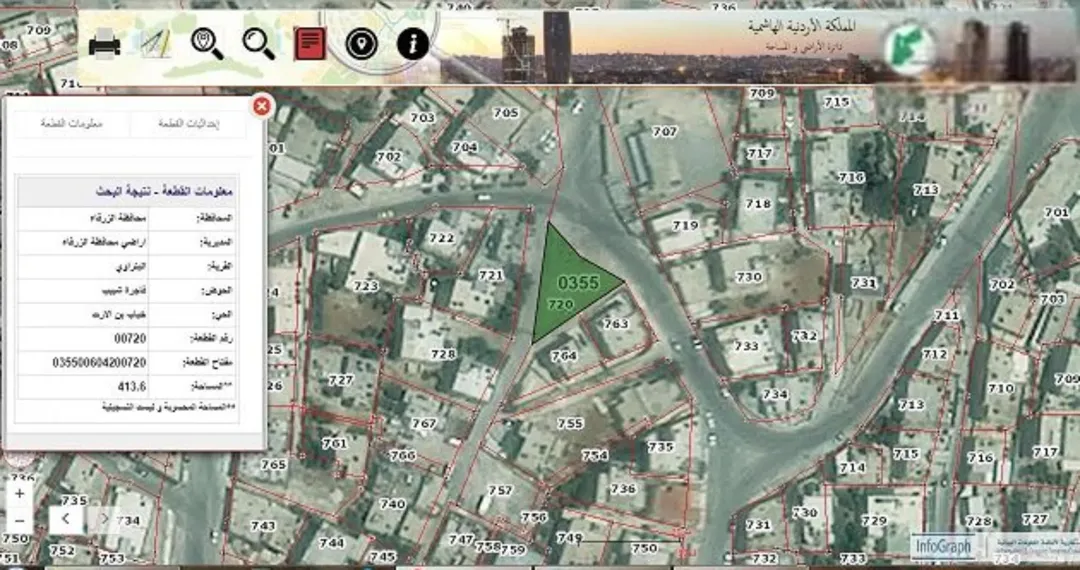The width and height of the screenshot is (1080, 570).
Task: Go to previous map extent arrow
Action: pos(66,519)
